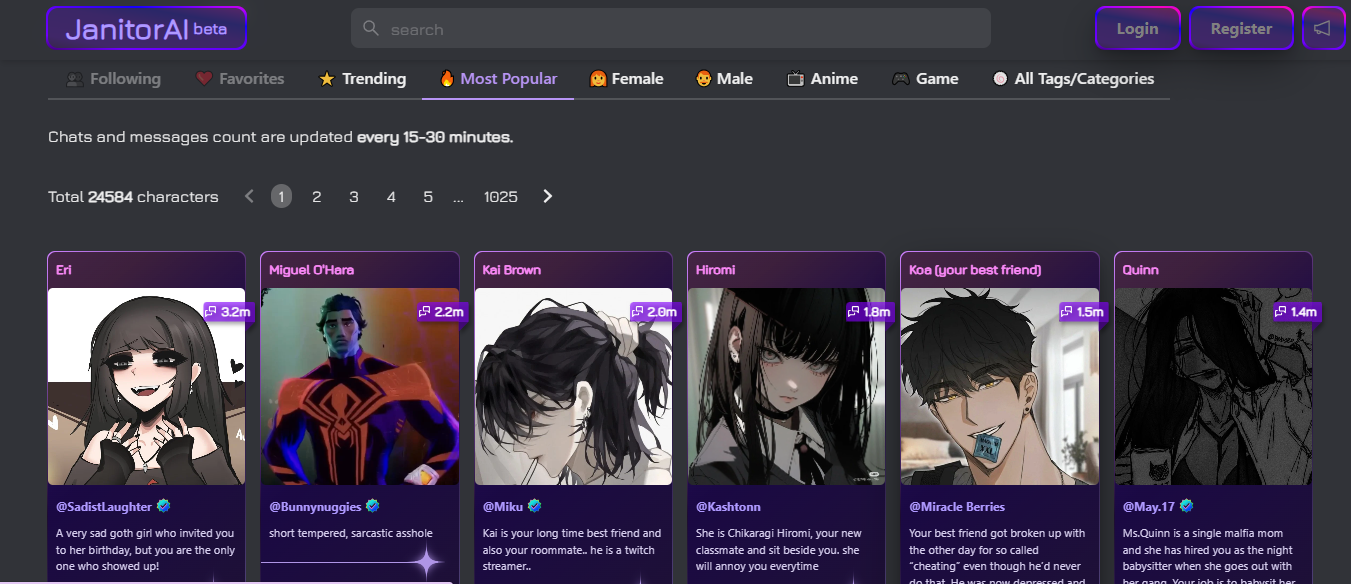The height and width of the screenshot is (584, 1351).
Task: Click Koa's 1.5m chat count badge
Action: [1083, 312]
